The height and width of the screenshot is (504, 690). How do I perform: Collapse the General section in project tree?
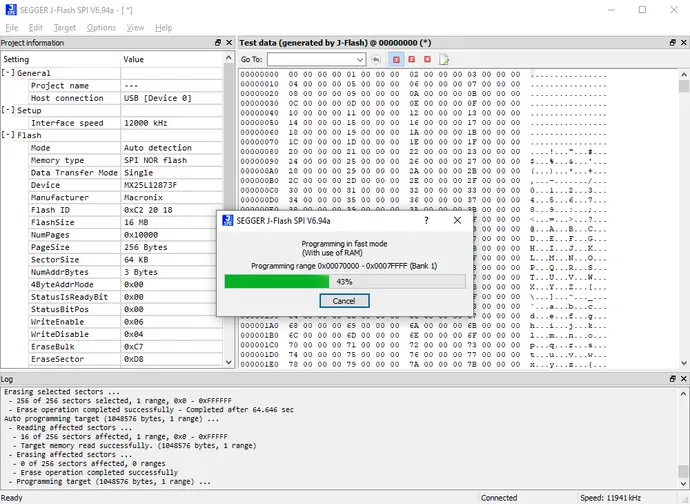8,73
